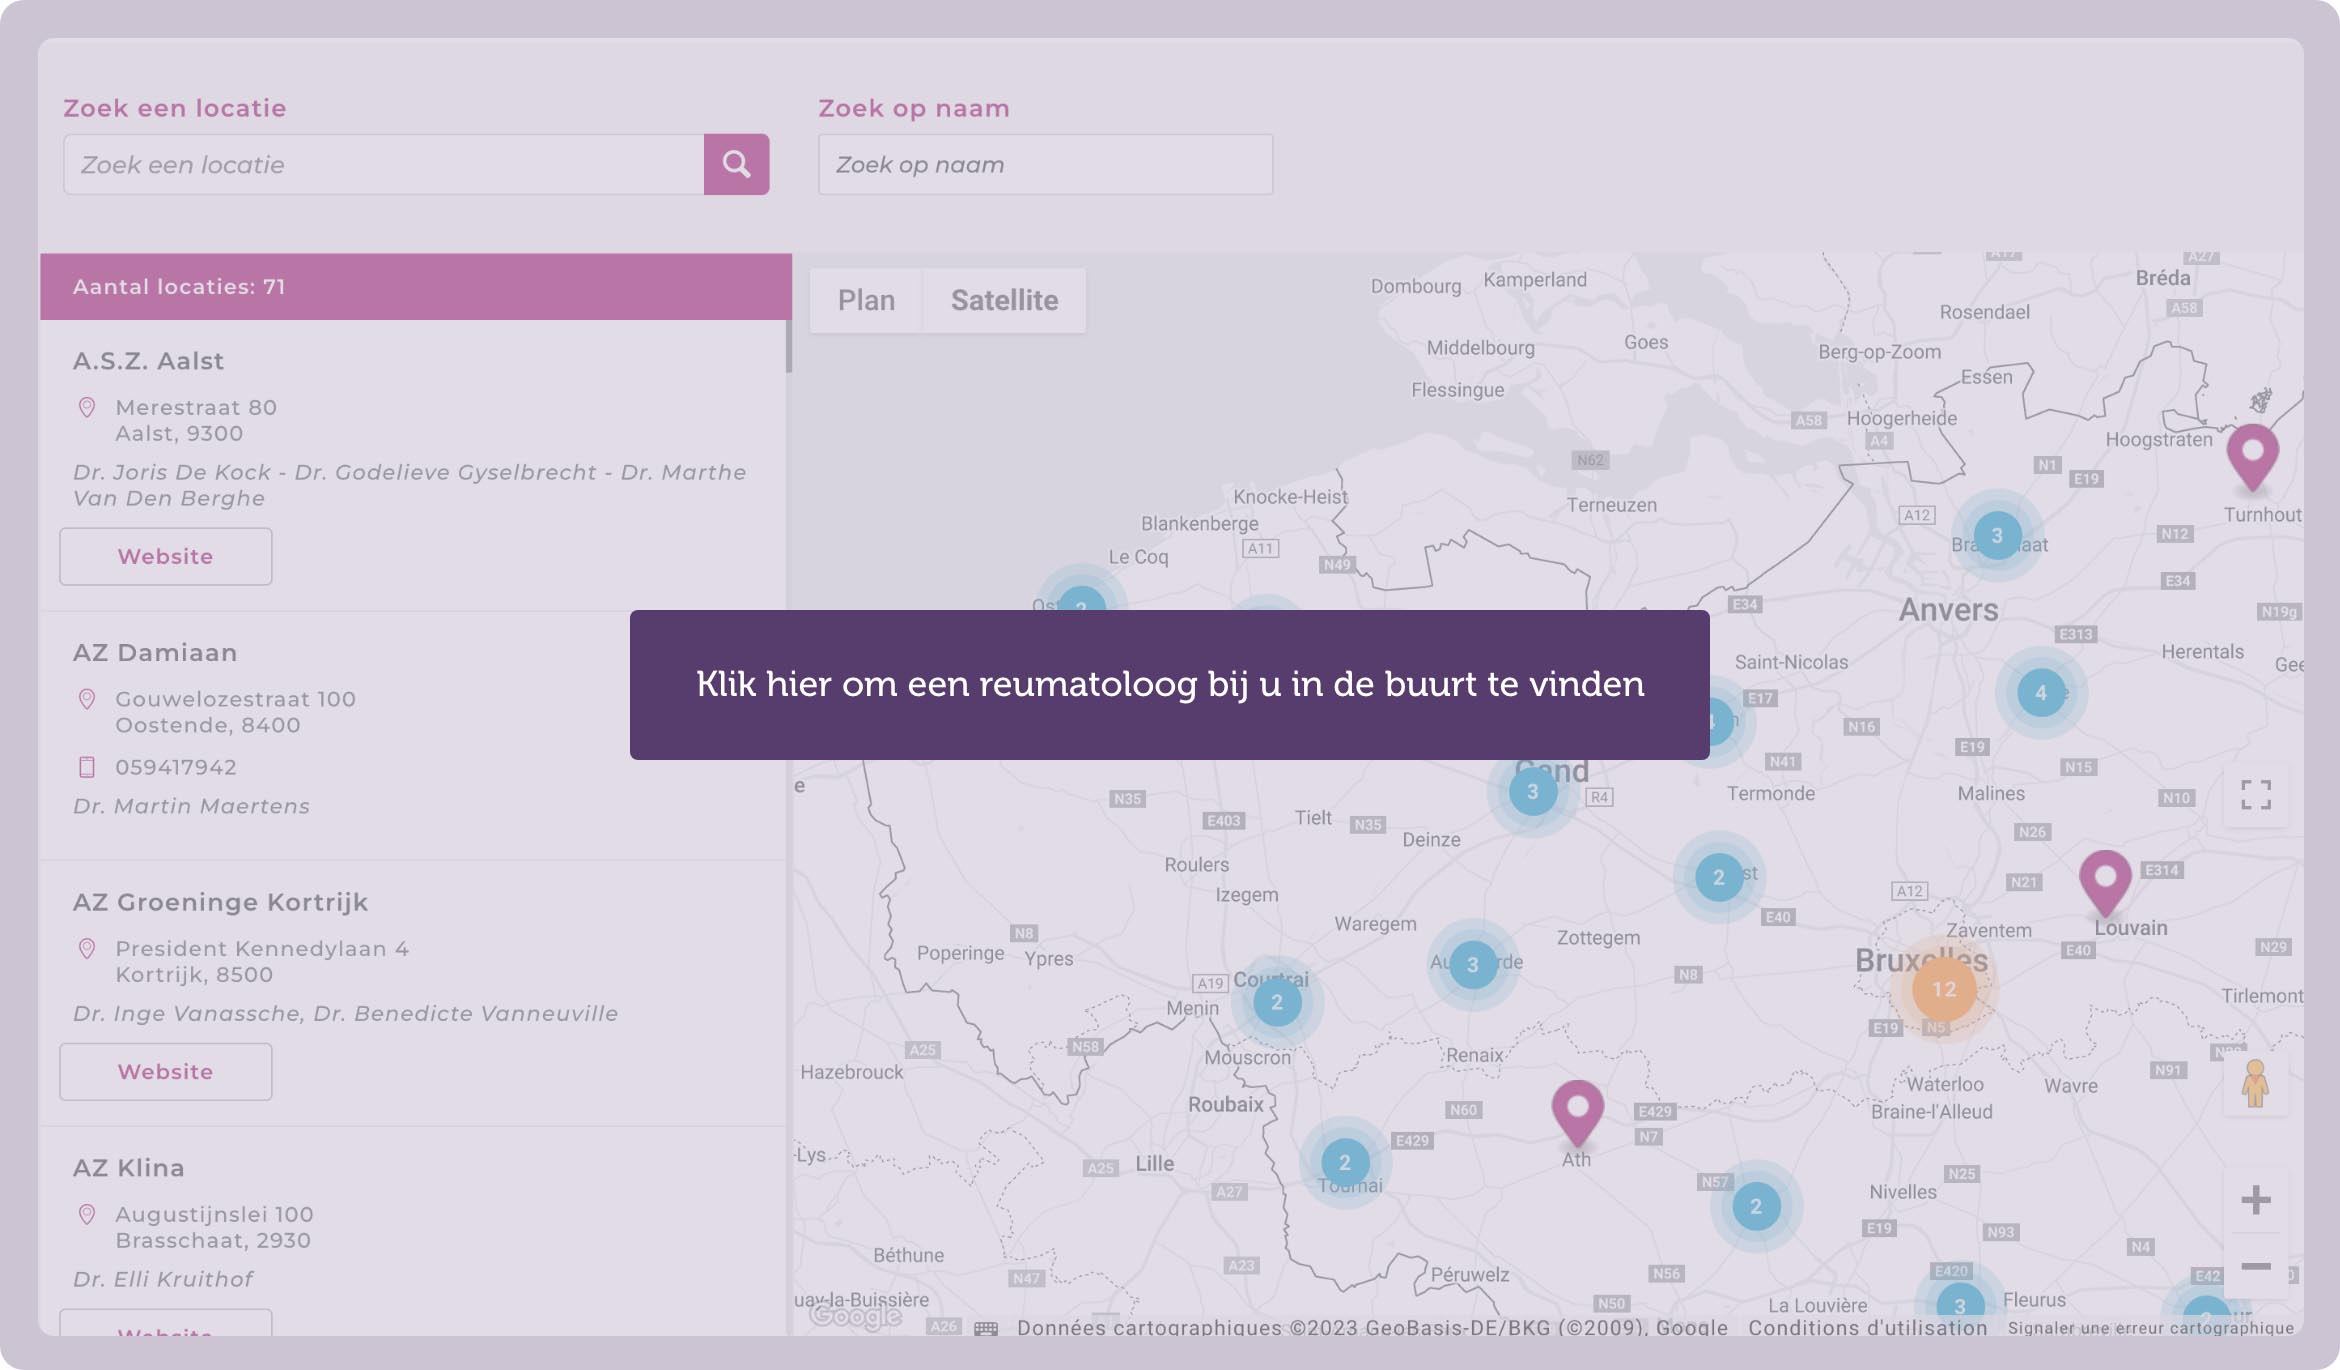Open the blue cluster of 4 near Herentals
The image size is (2340, 1370).
[2040, 692]
